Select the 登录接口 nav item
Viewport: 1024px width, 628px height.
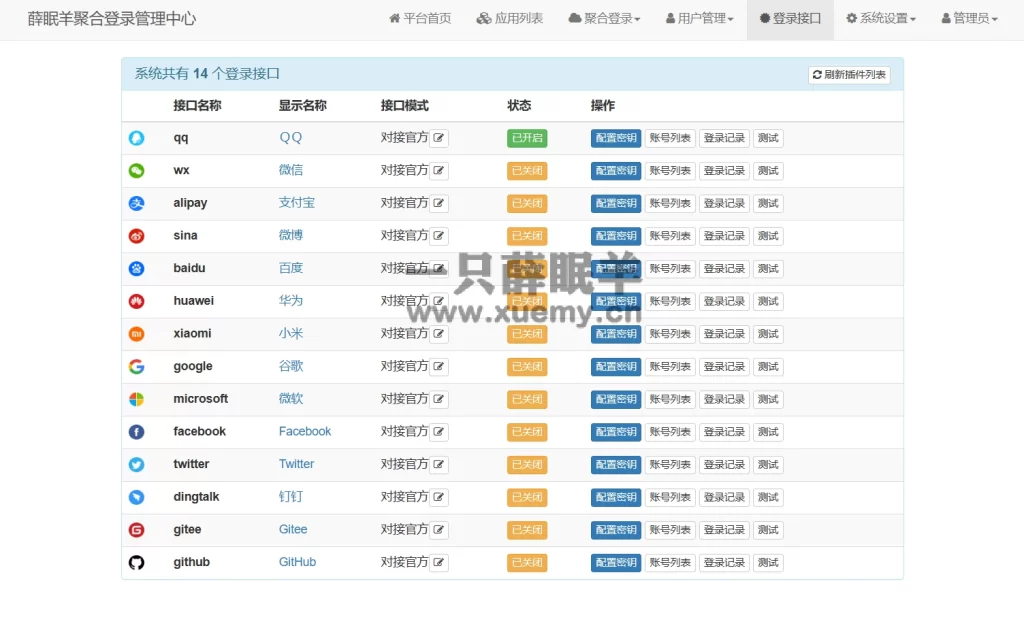(x=790, y=18)
